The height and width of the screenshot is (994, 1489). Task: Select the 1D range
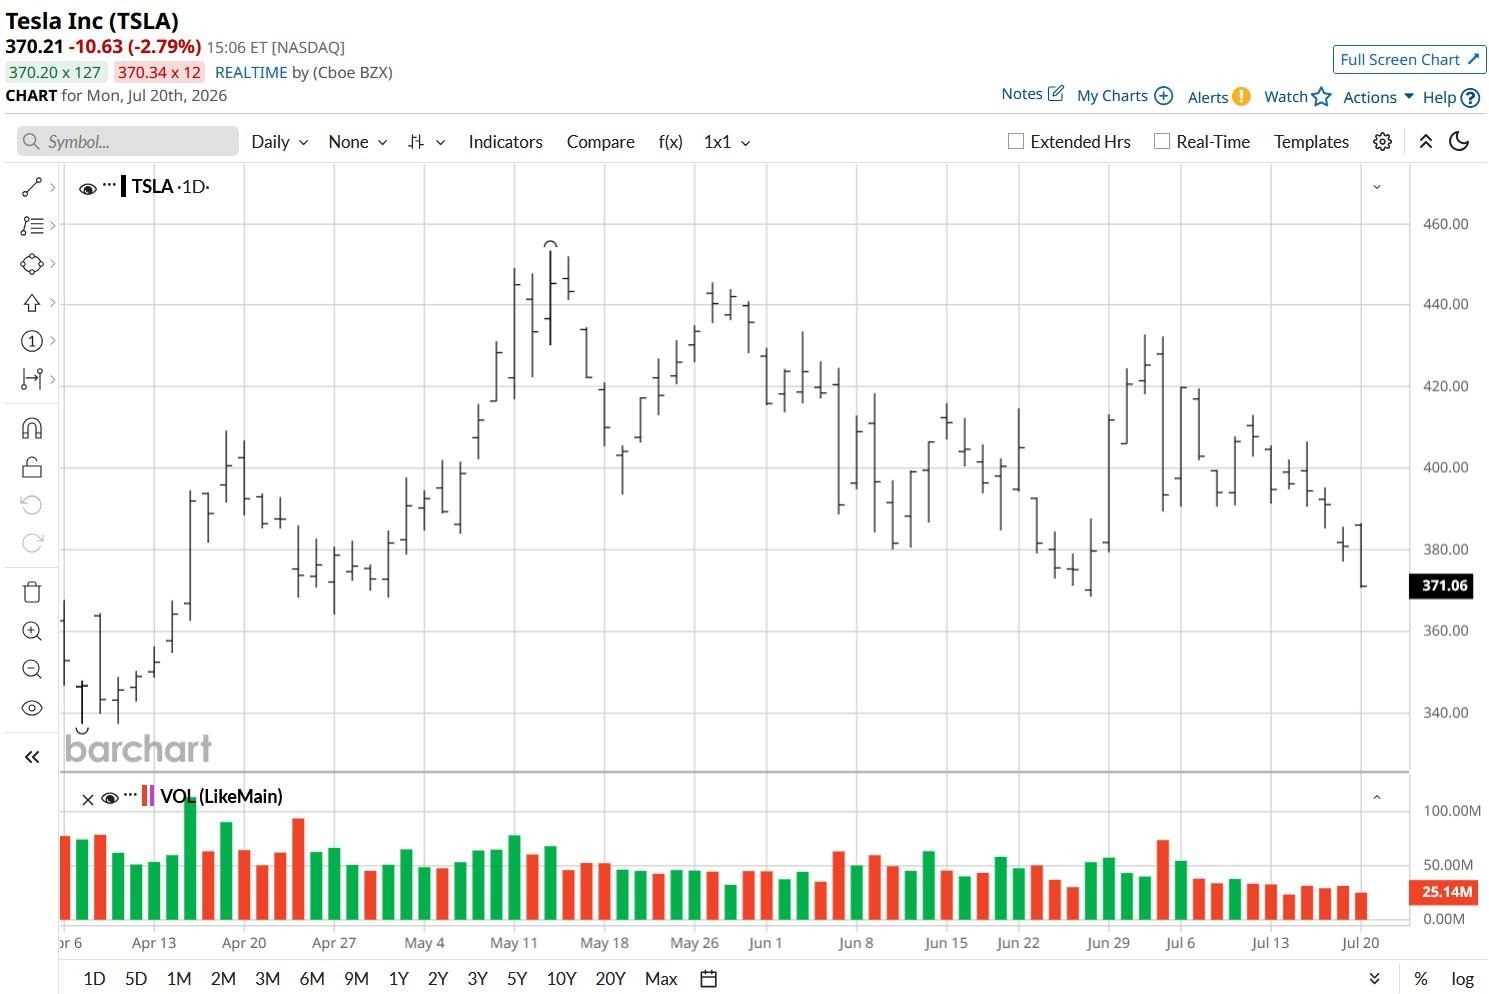(x=94, y=979)
